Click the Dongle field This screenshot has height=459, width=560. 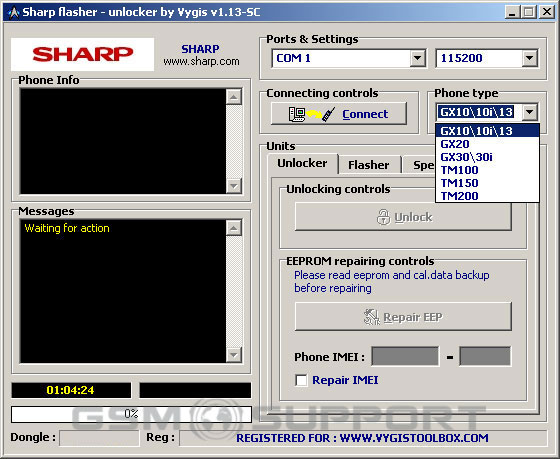99,438
